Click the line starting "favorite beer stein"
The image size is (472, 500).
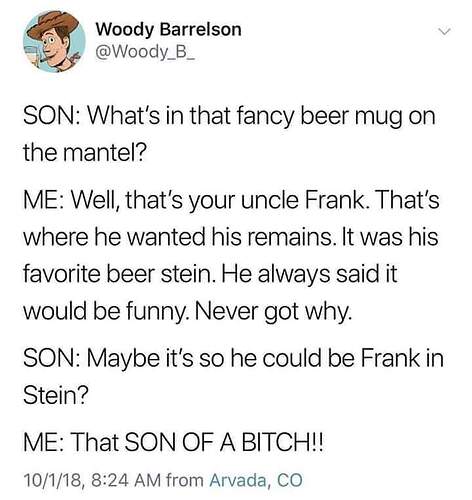(210, 276)
